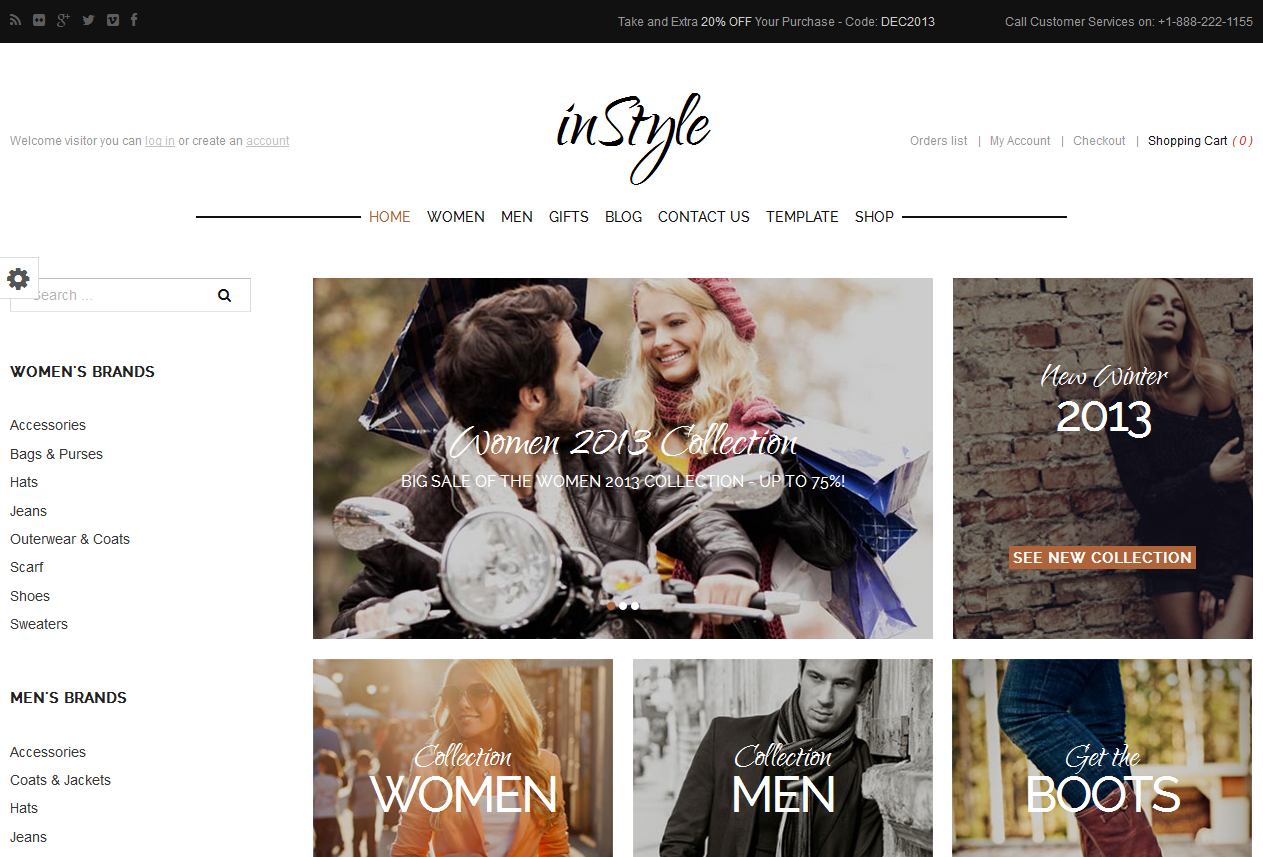Click the Flickr social icon
Image resolution: width=1263 pixels, height=857 pixels.
[39, 20]
